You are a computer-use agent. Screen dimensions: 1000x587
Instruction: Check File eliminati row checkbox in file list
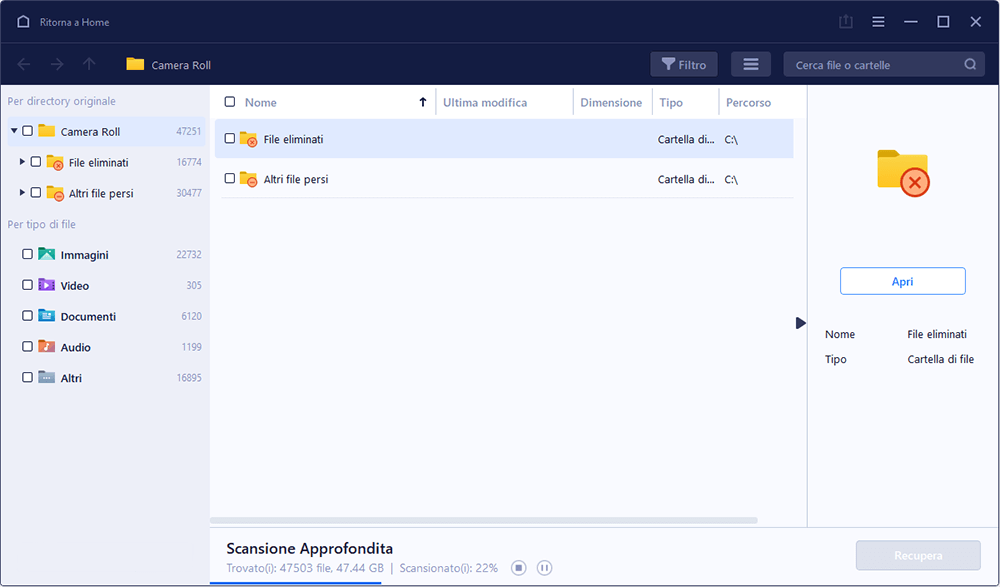point(230,138)
